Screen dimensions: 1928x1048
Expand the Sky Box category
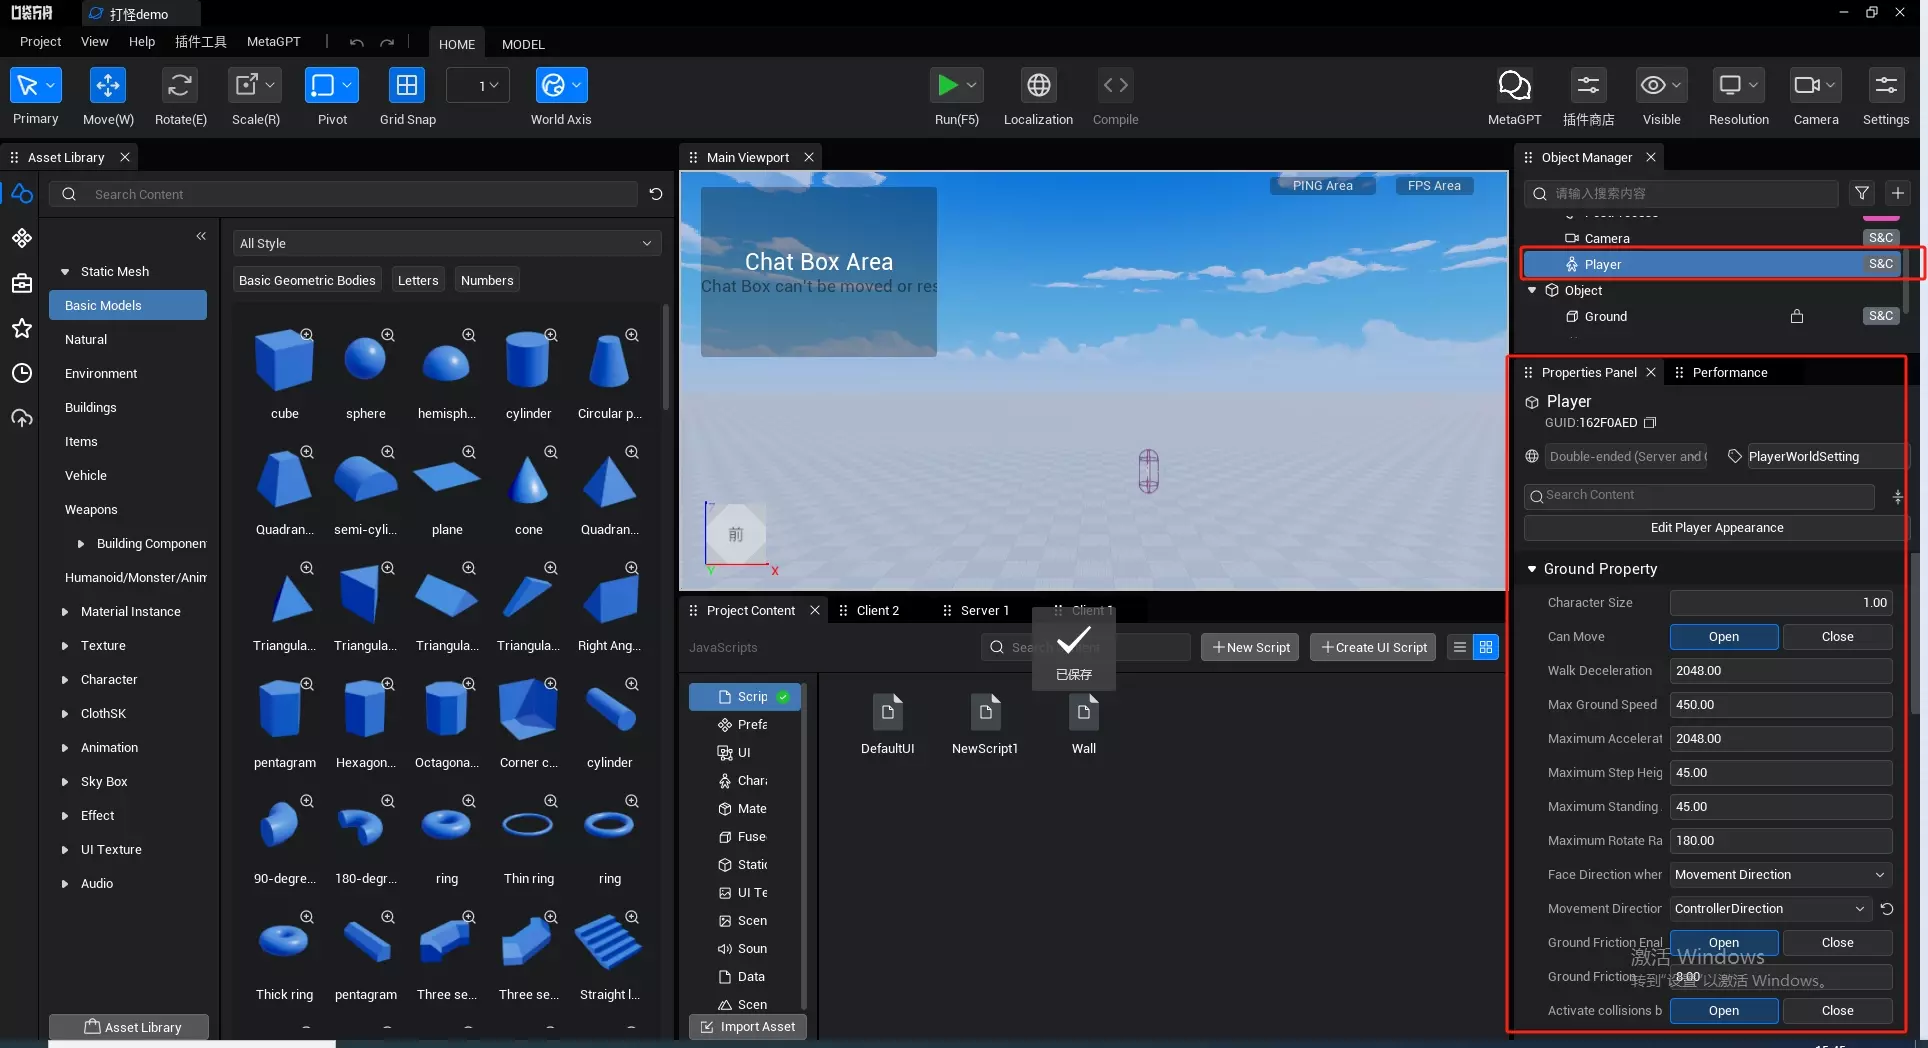point(65,782)
